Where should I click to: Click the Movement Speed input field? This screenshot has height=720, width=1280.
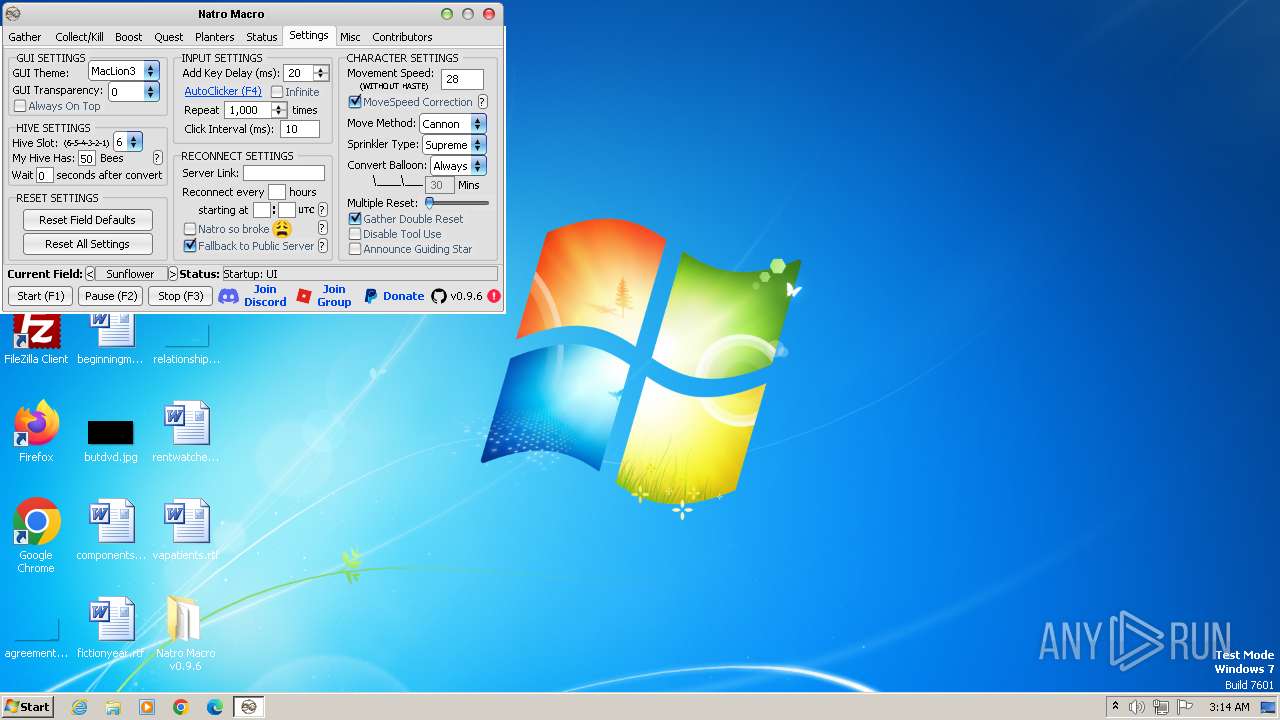click(463, 79)
